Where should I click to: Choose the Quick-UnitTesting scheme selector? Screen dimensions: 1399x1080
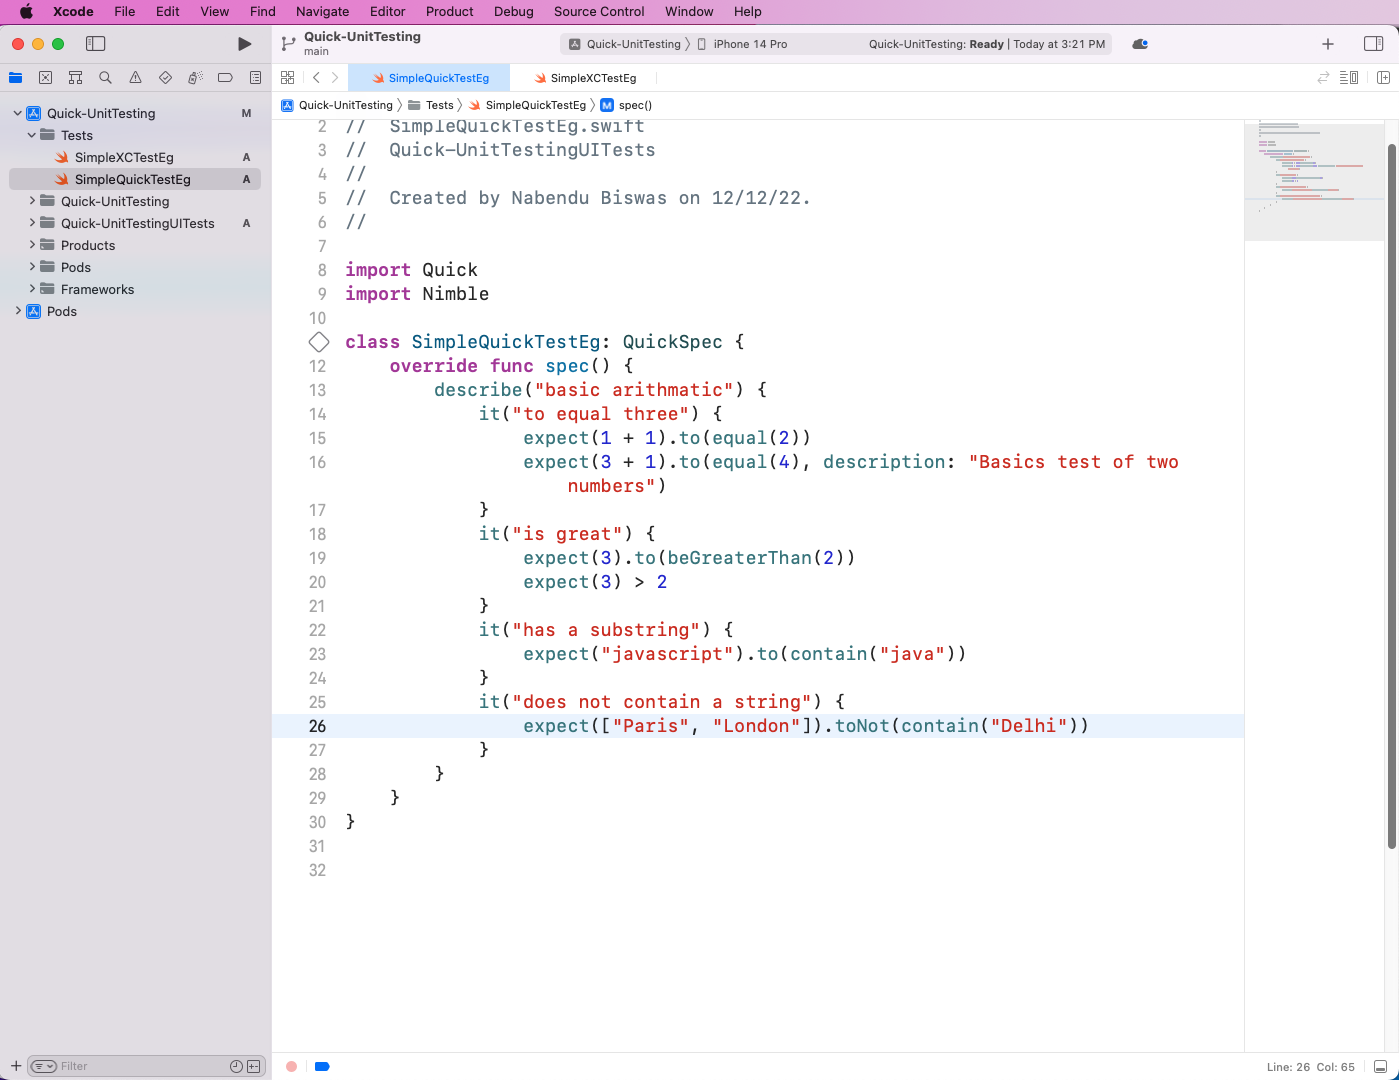coord(625,44)
